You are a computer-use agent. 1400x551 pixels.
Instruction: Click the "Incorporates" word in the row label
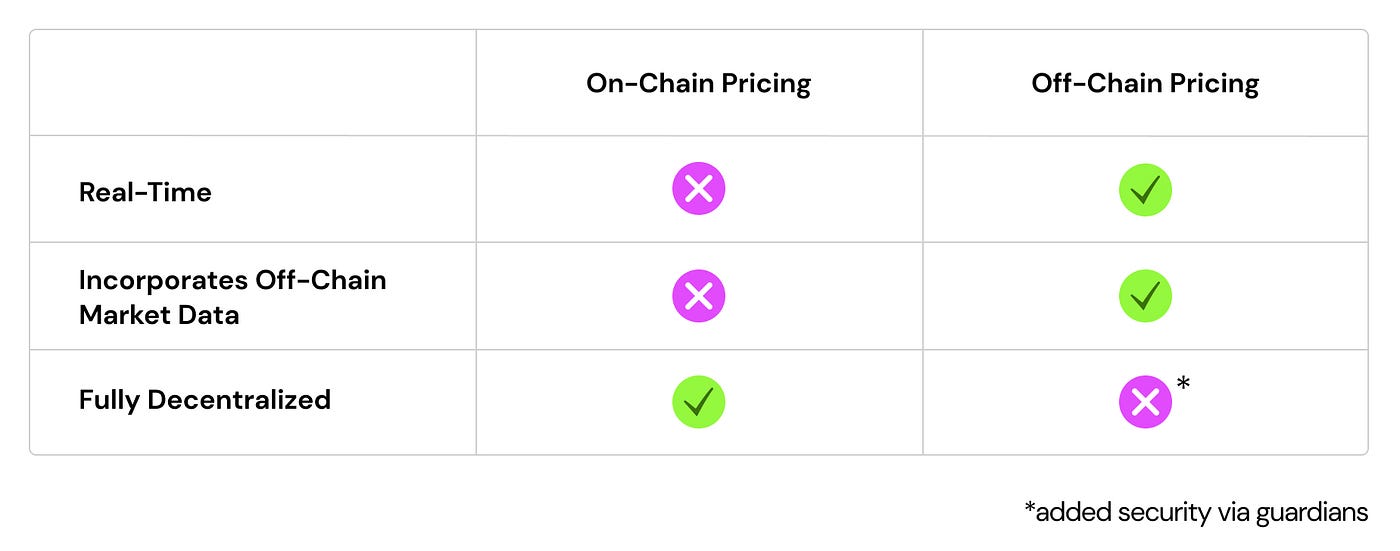coord(163,280)
